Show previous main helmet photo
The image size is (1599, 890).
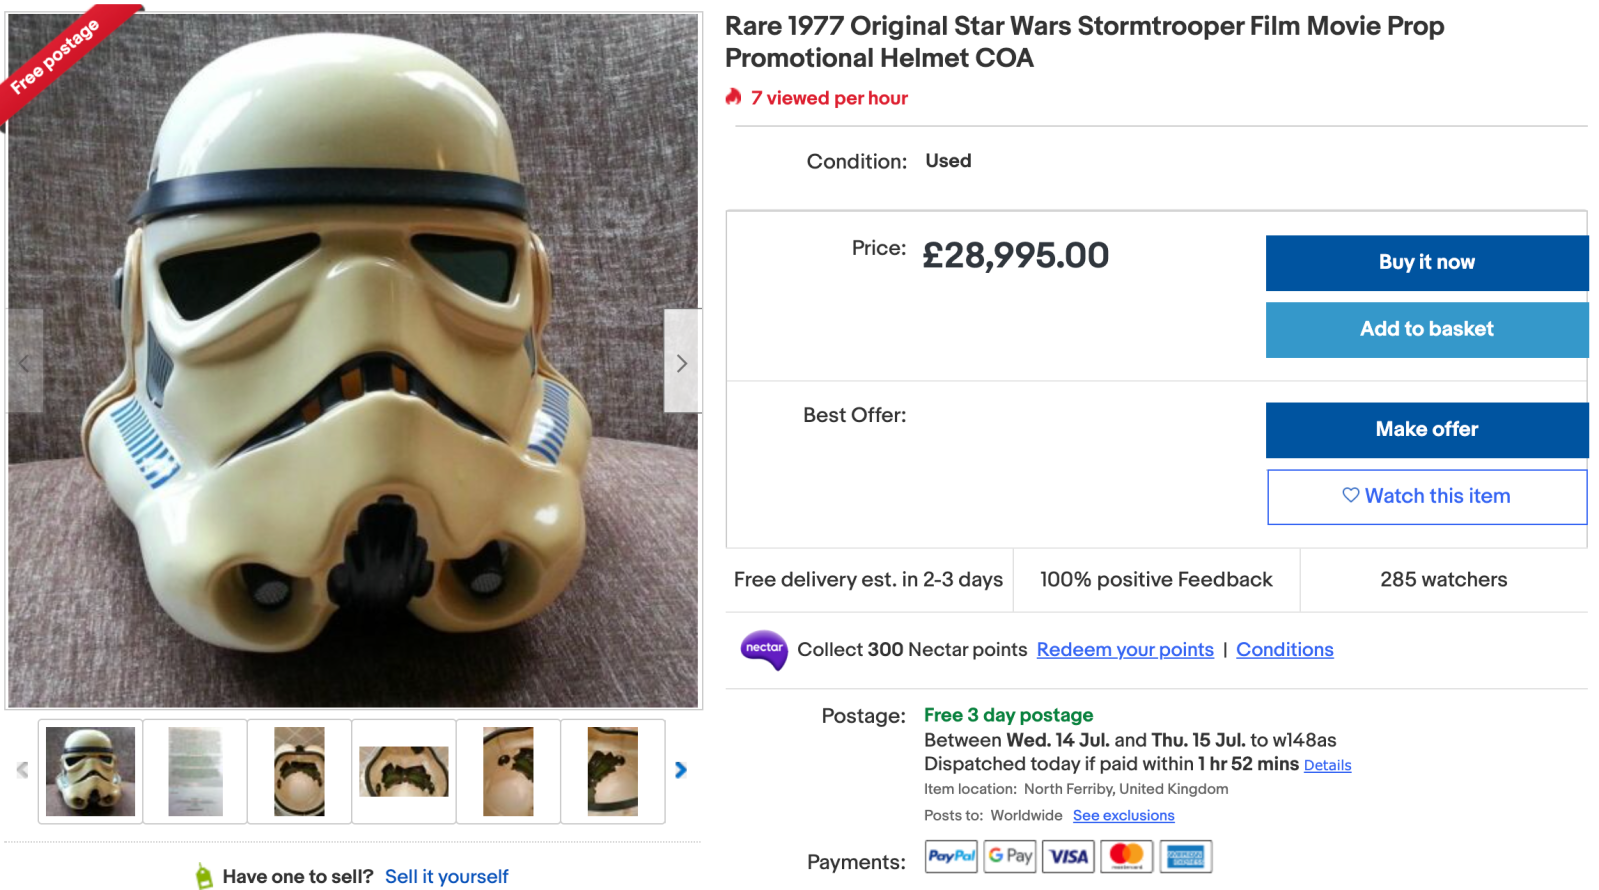(x=25, y=362)
